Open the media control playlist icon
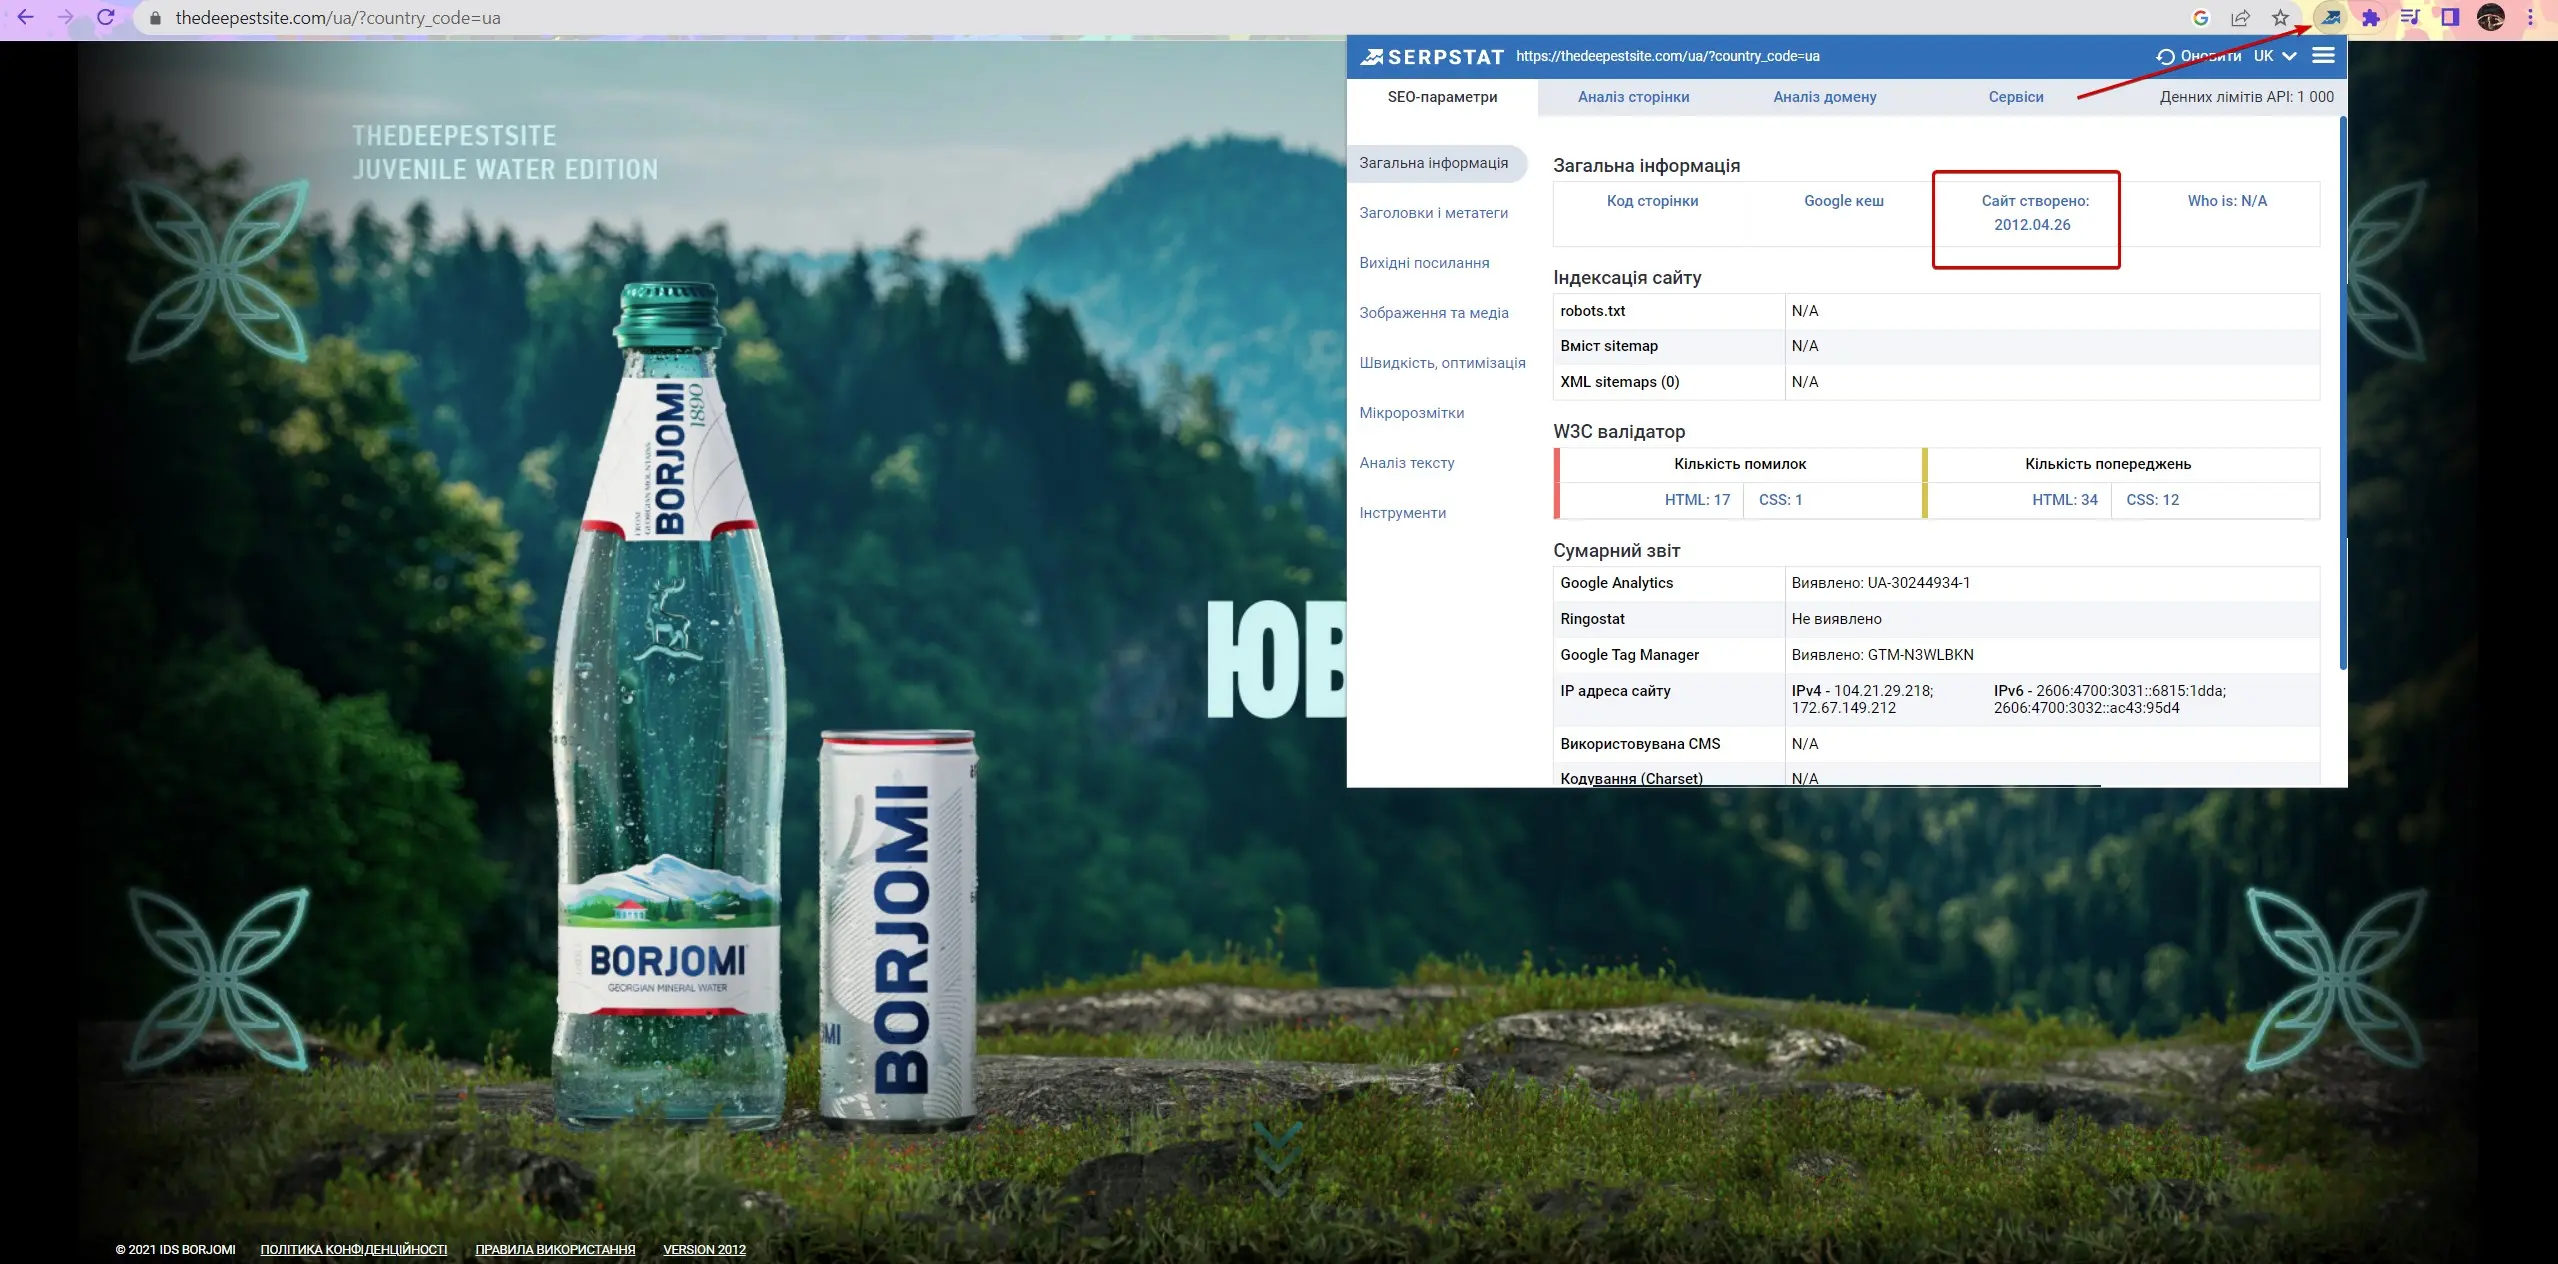Image resolution: width=2558 pixels, height=1264 pixels. point(2410,18)
